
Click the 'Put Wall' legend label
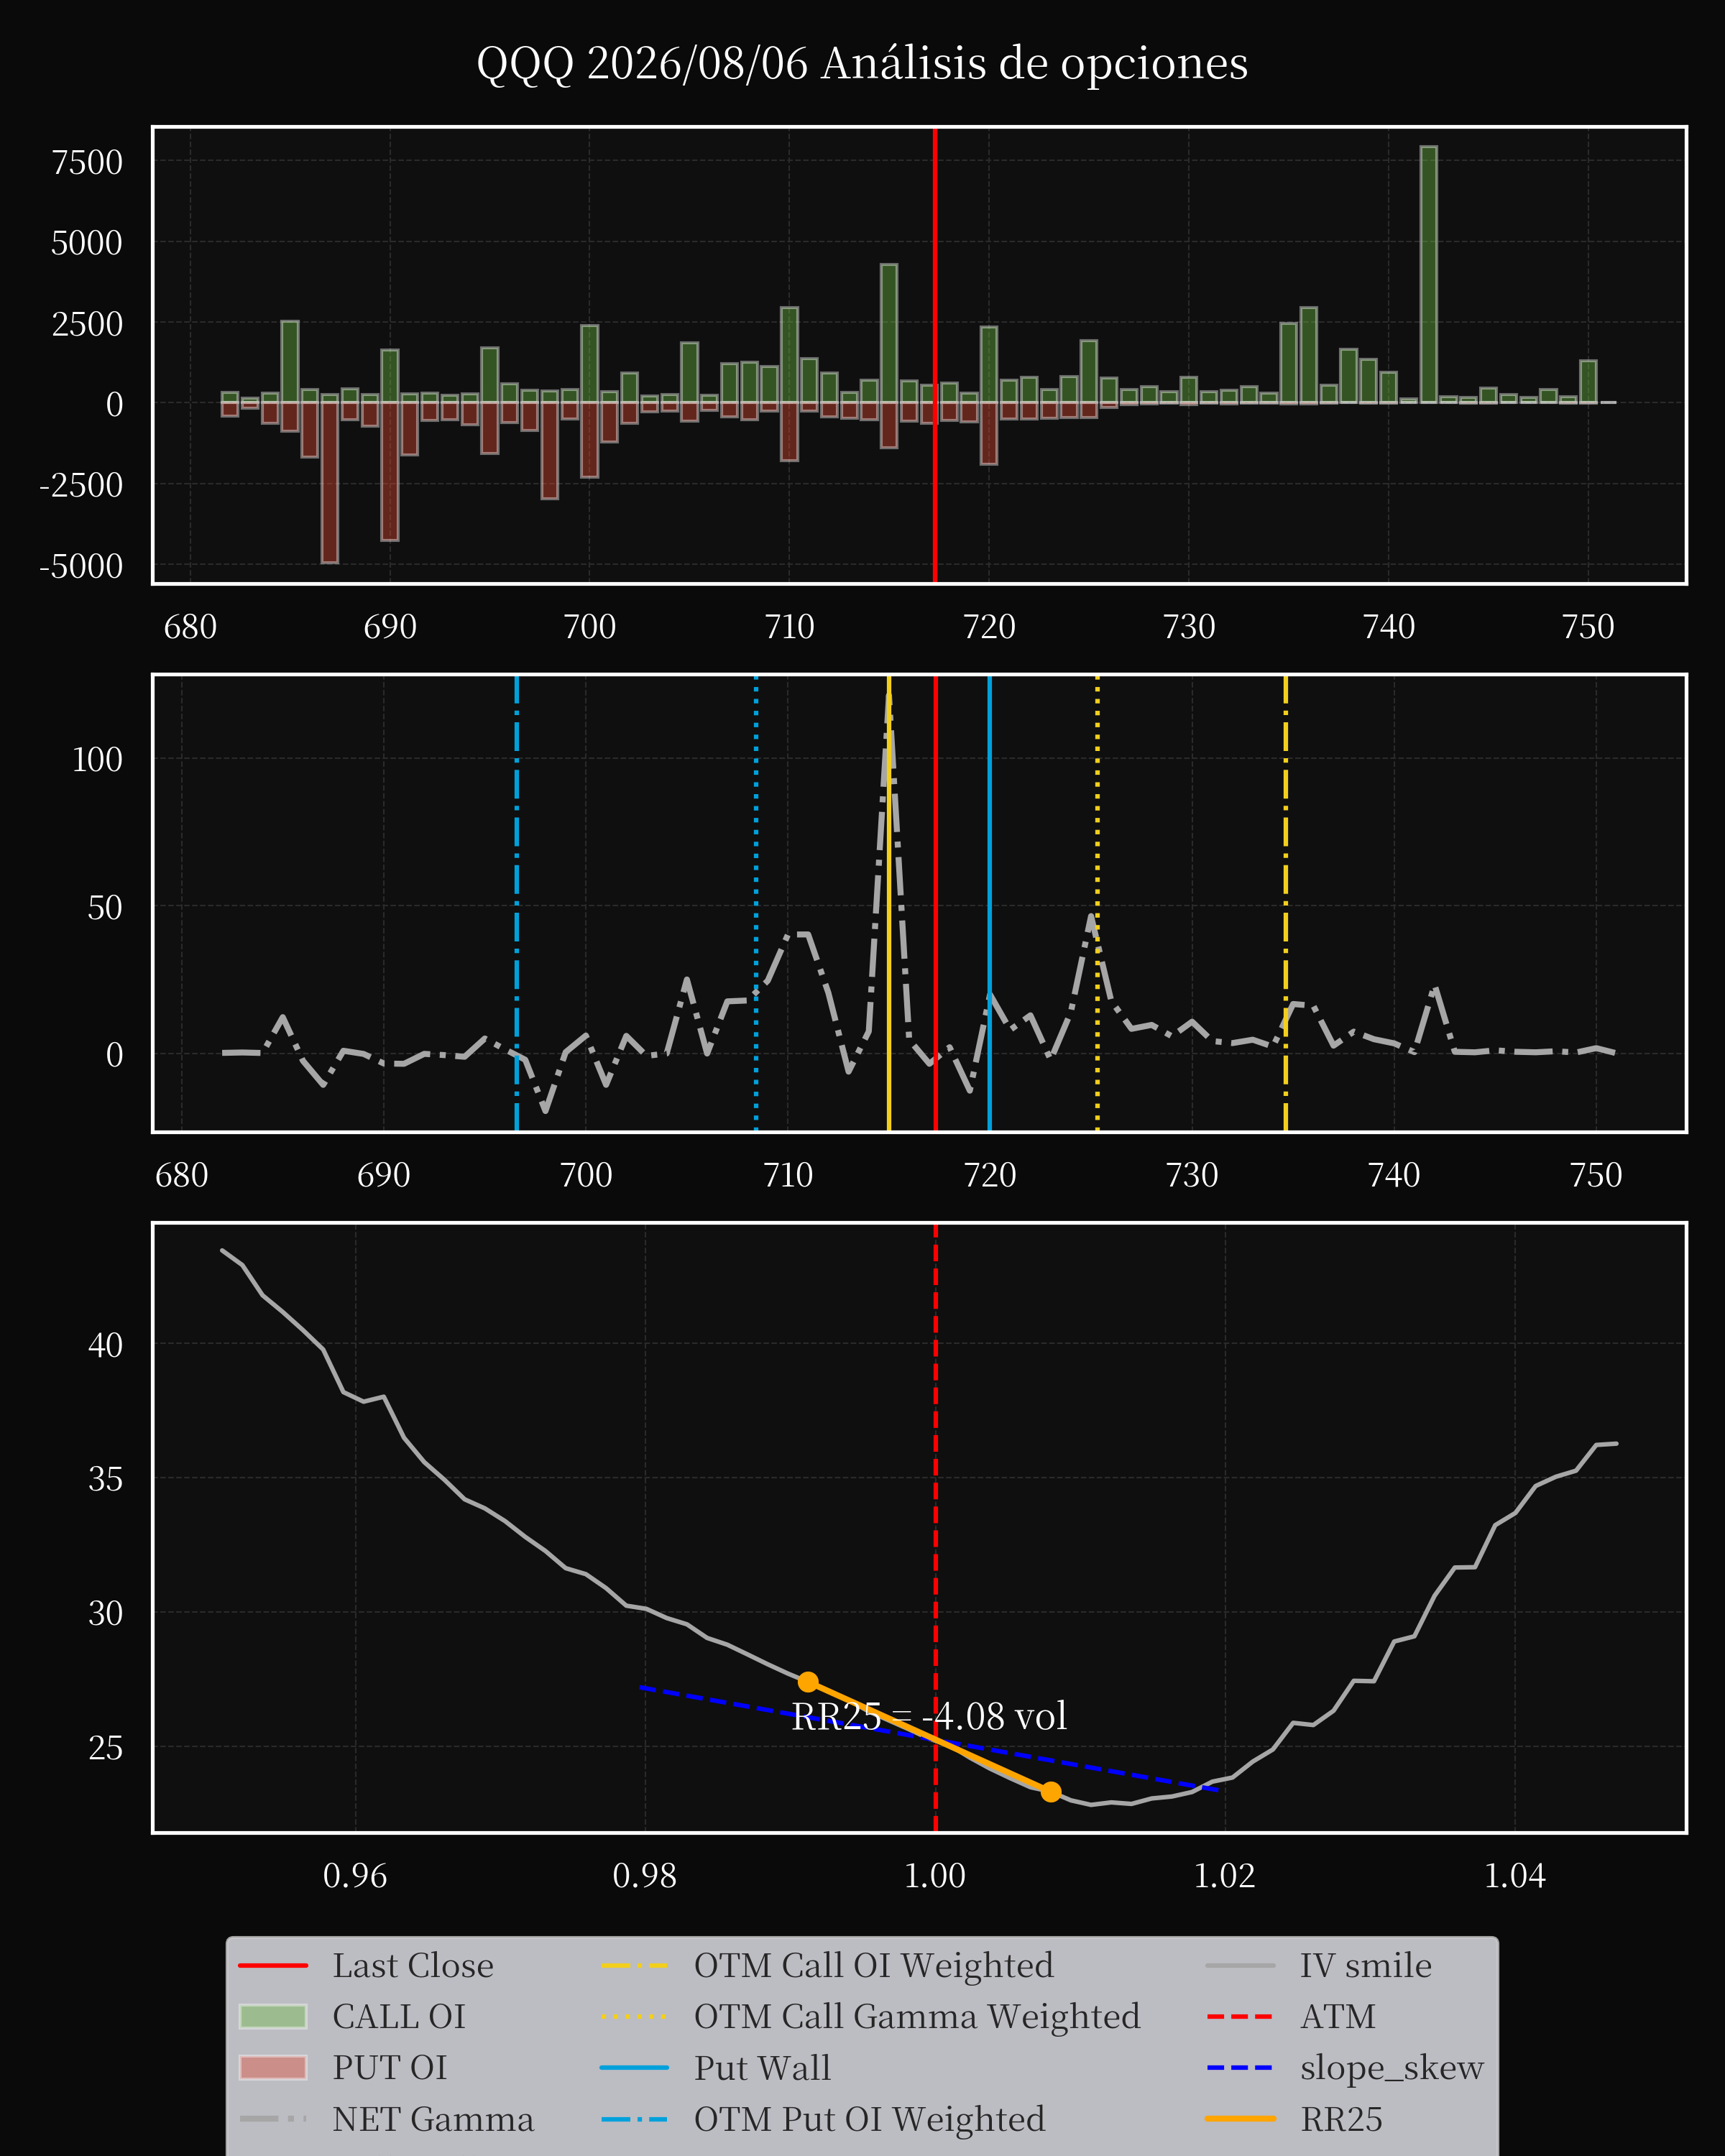coord(762,2068)
